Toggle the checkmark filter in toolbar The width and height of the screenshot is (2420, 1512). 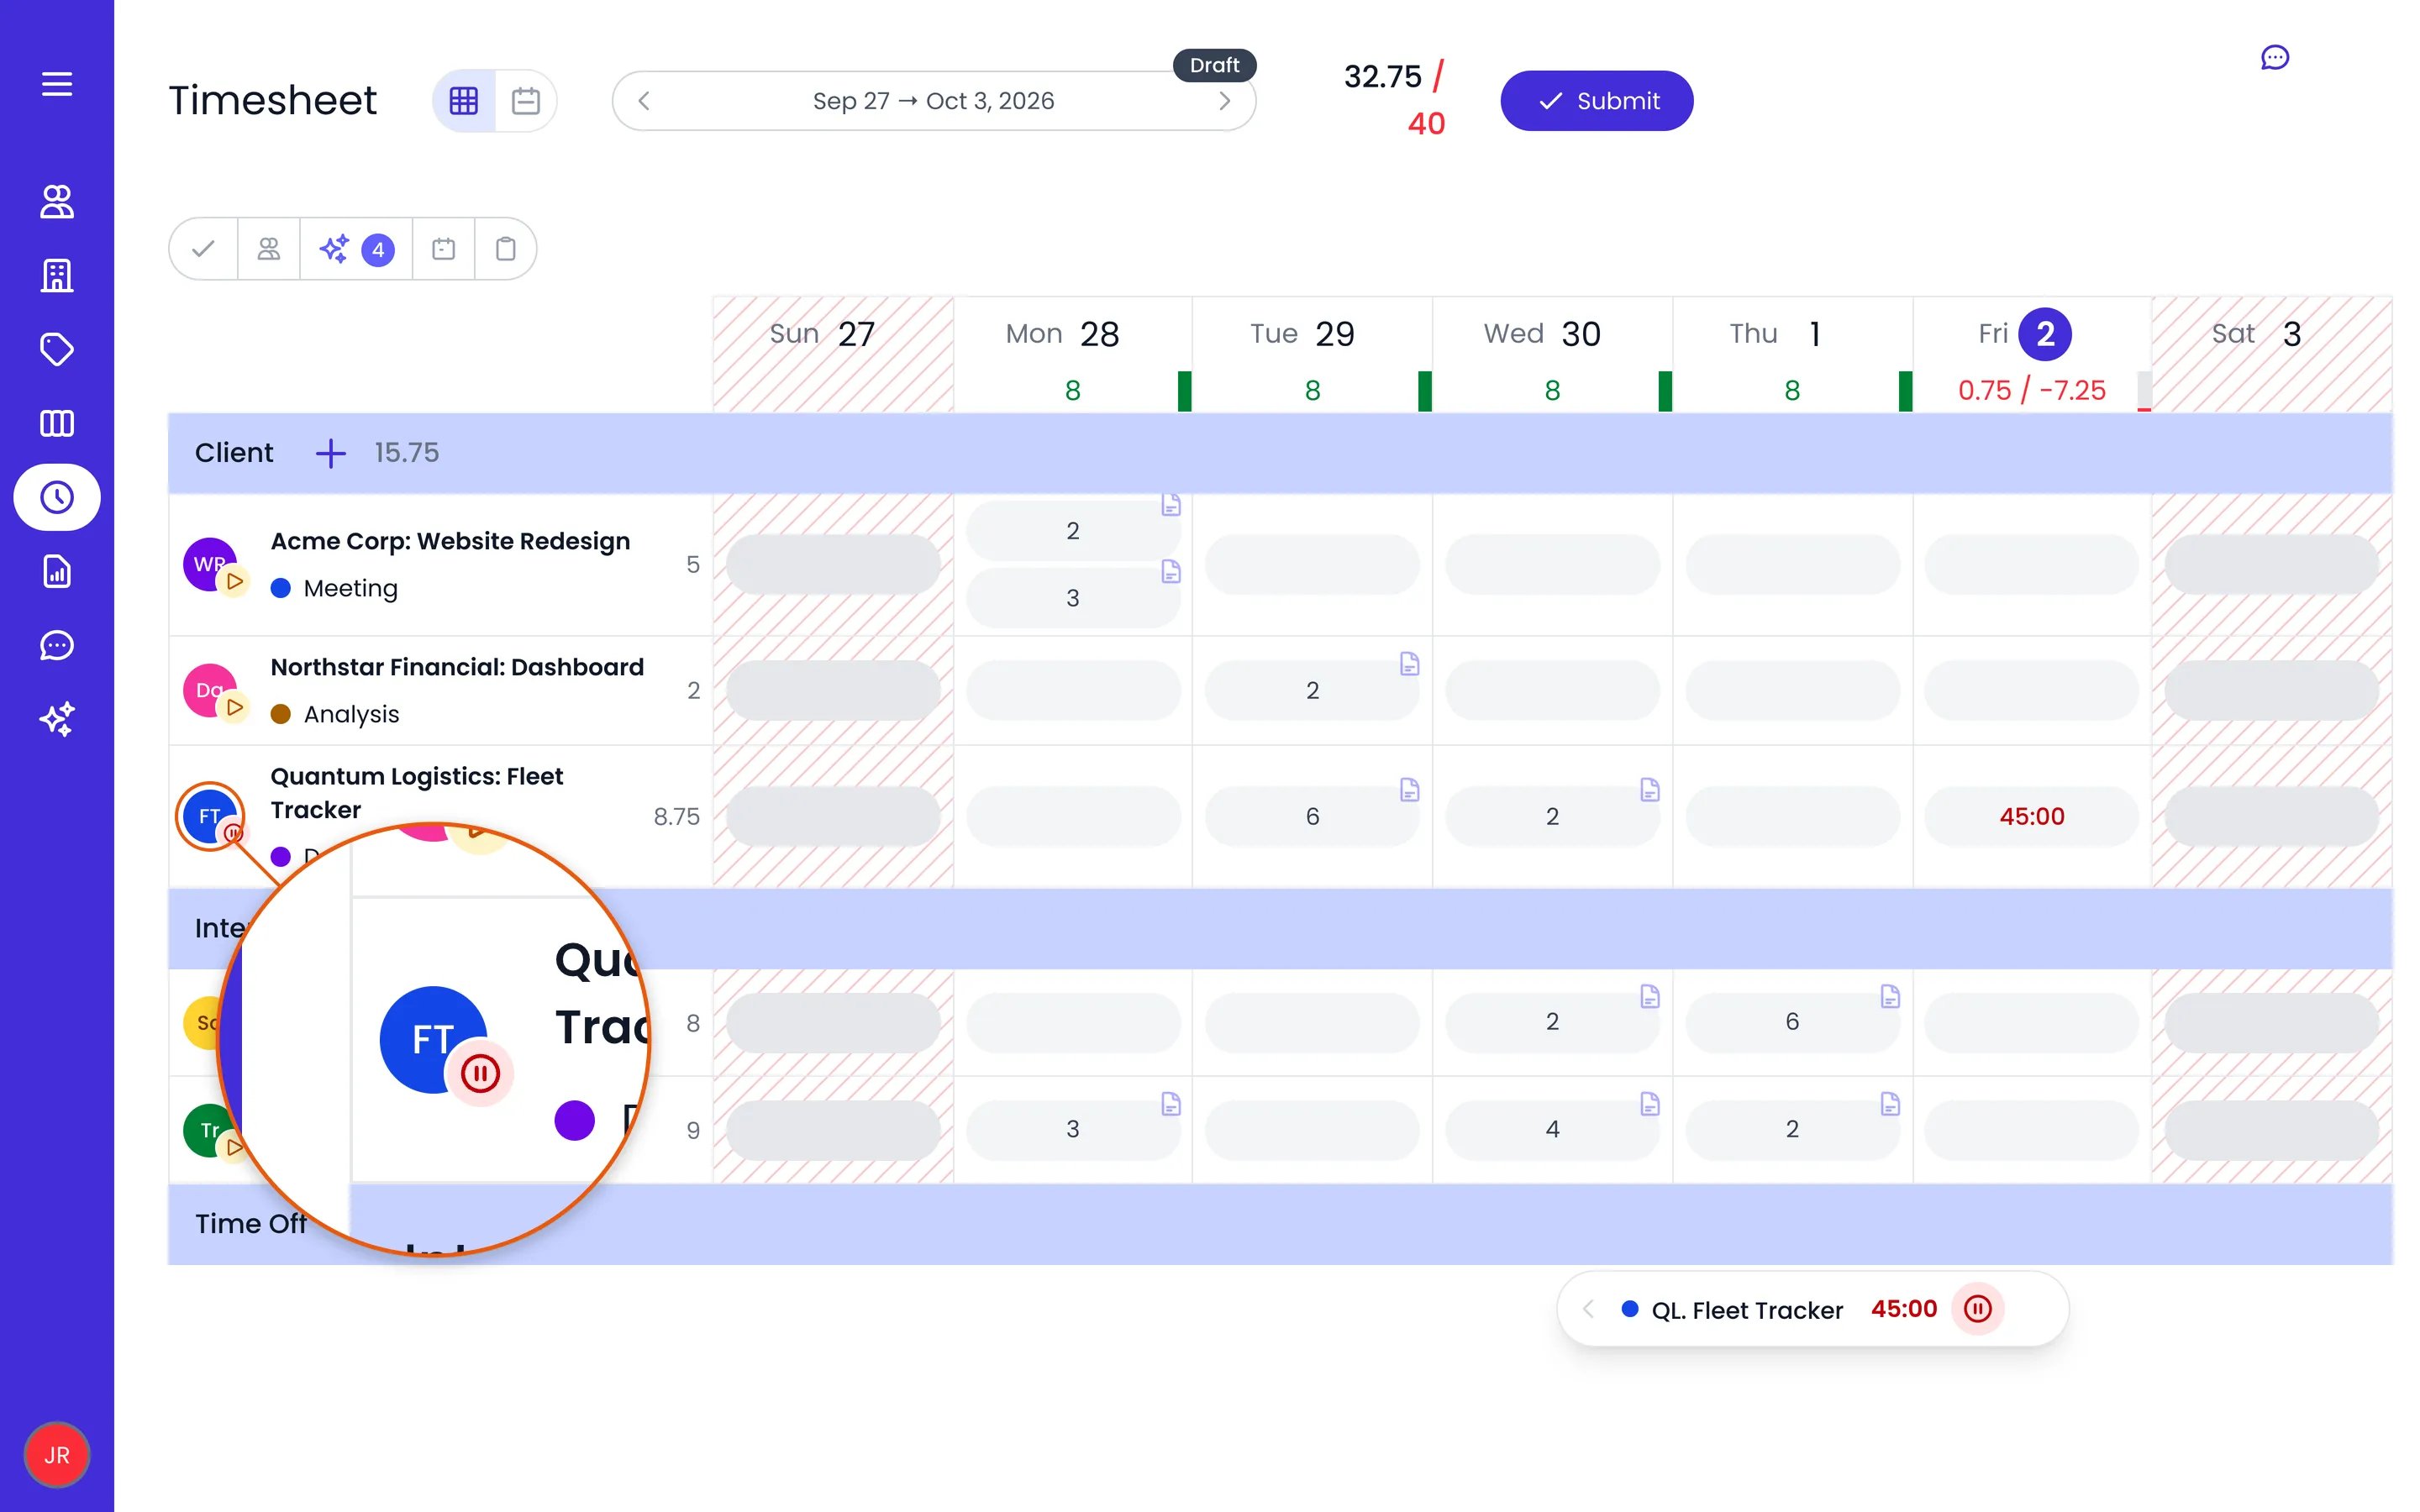click(x=204, y=249)
